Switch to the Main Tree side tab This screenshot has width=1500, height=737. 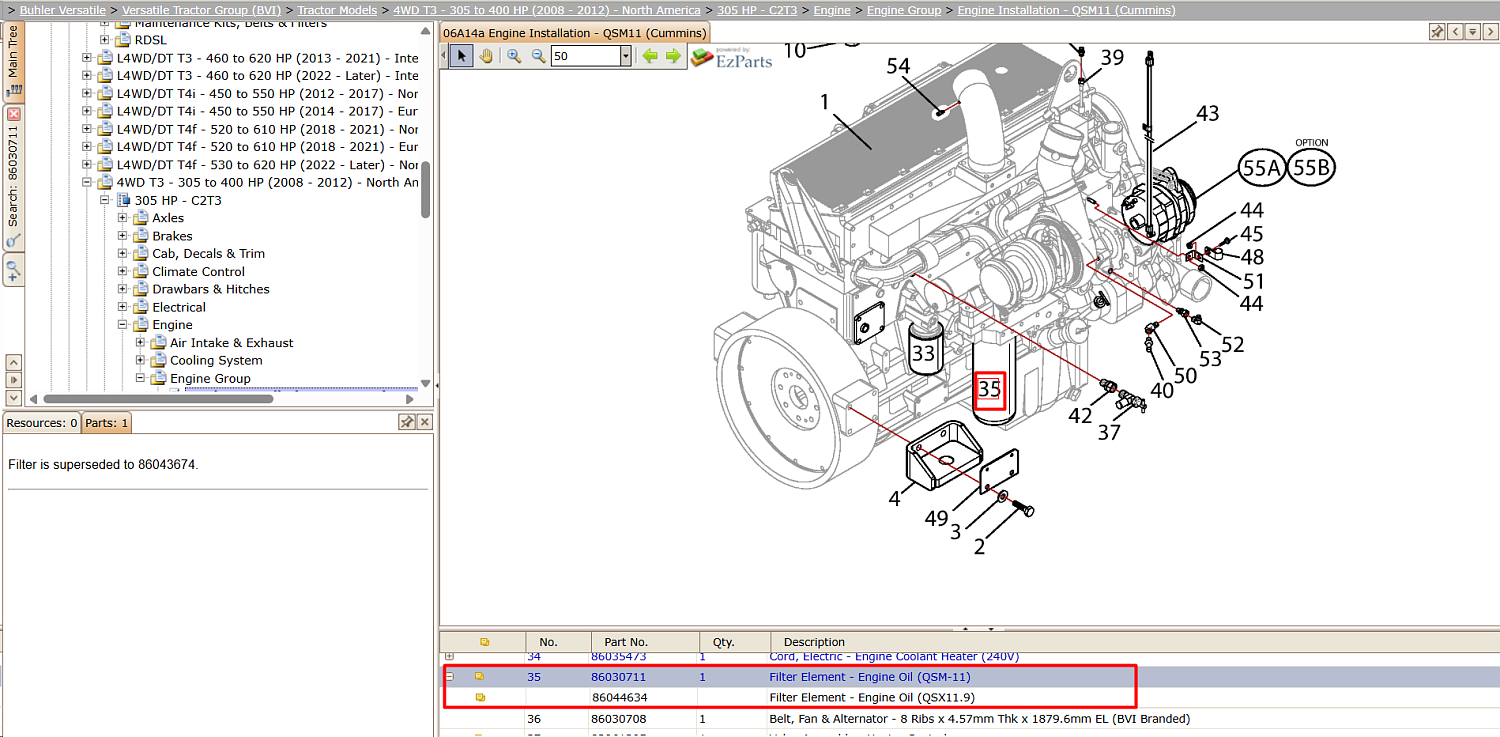coord(14,60)
